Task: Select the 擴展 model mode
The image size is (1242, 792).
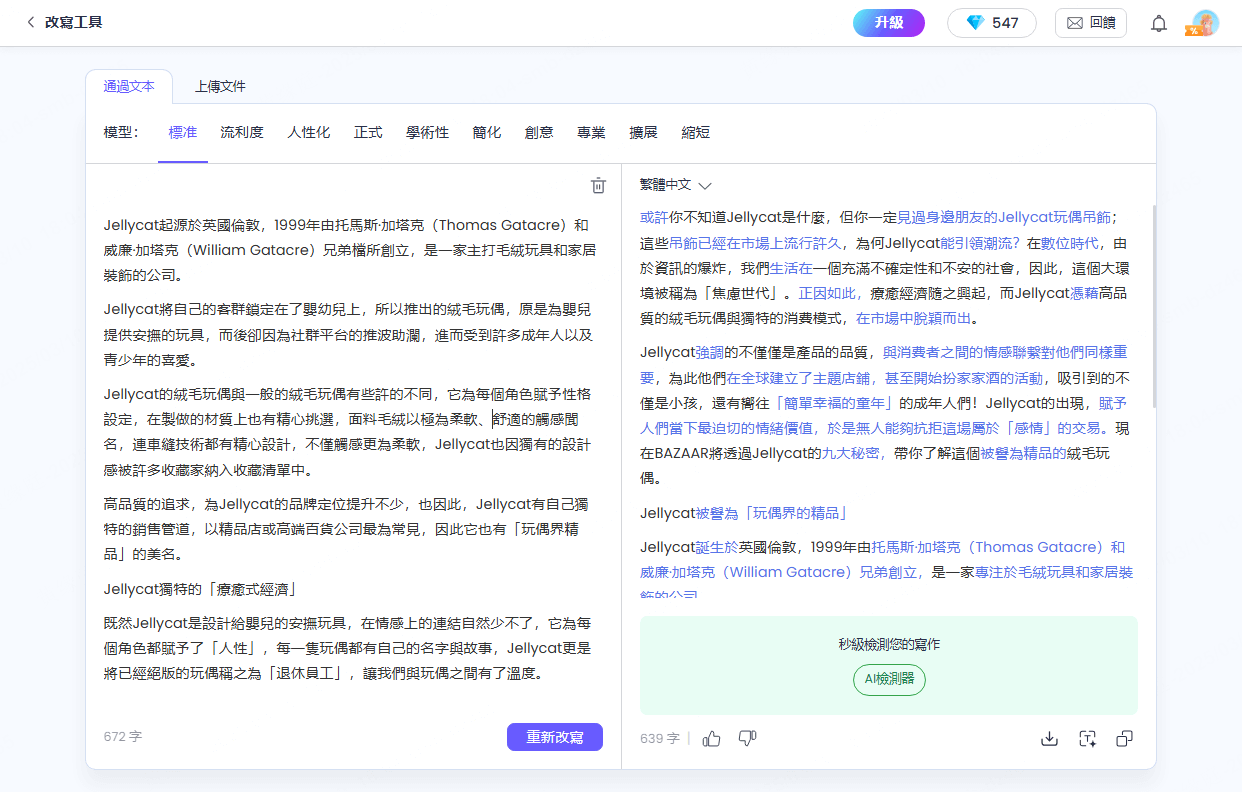Action: [643, 132]
